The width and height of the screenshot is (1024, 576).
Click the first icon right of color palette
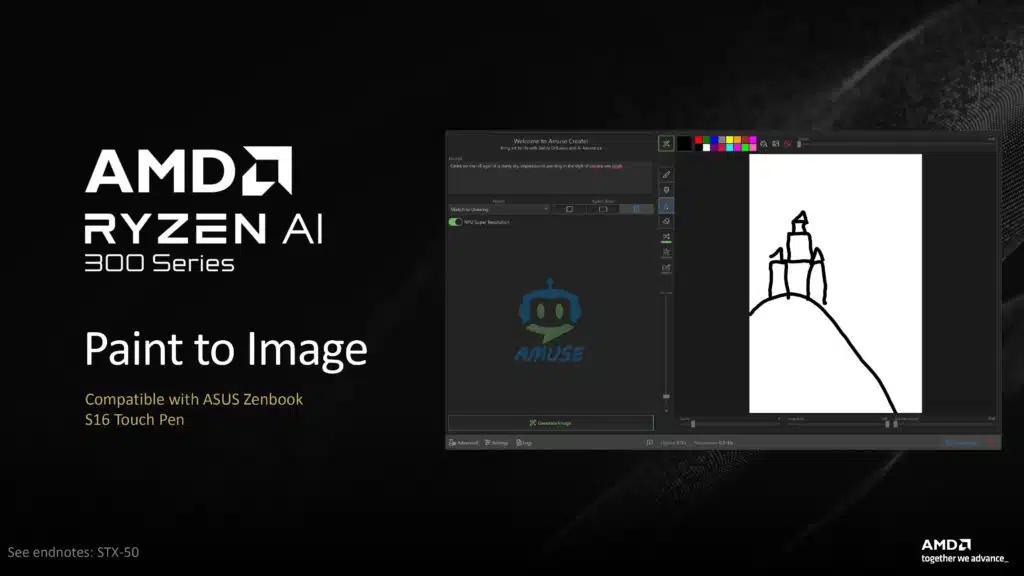click(763, 144)
